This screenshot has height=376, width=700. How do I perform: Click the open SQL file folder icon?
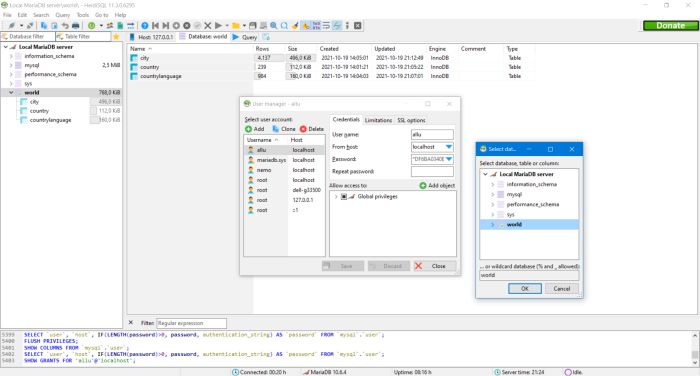tap(236, 25)
